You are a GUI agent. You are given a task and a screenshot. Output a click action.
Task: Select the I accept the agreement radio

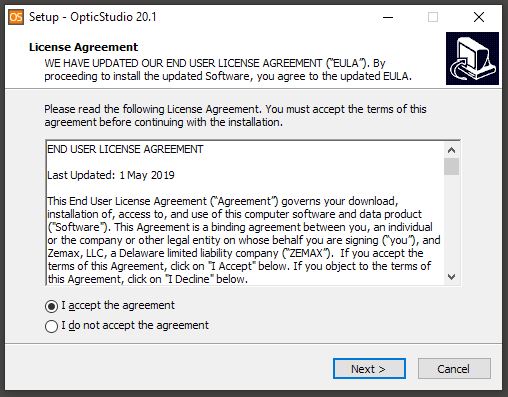51,306
